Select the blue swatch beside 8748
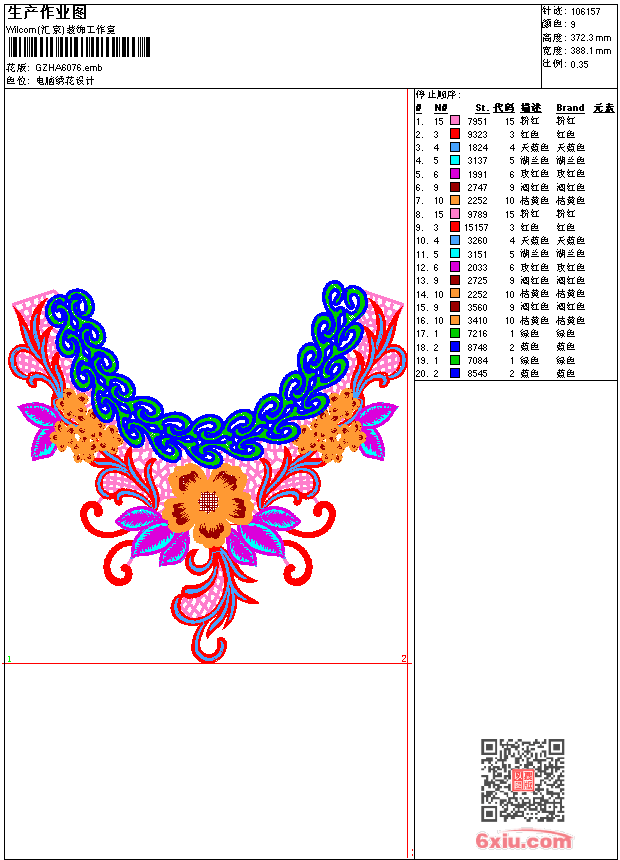 point(455,347)
